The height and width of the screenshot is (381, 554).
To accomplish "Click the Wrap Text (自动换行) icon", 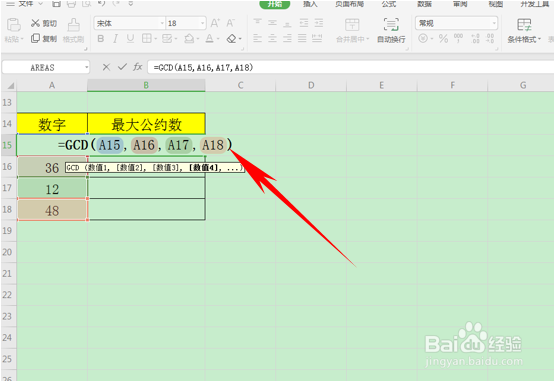I will click(x=391, y=25).
